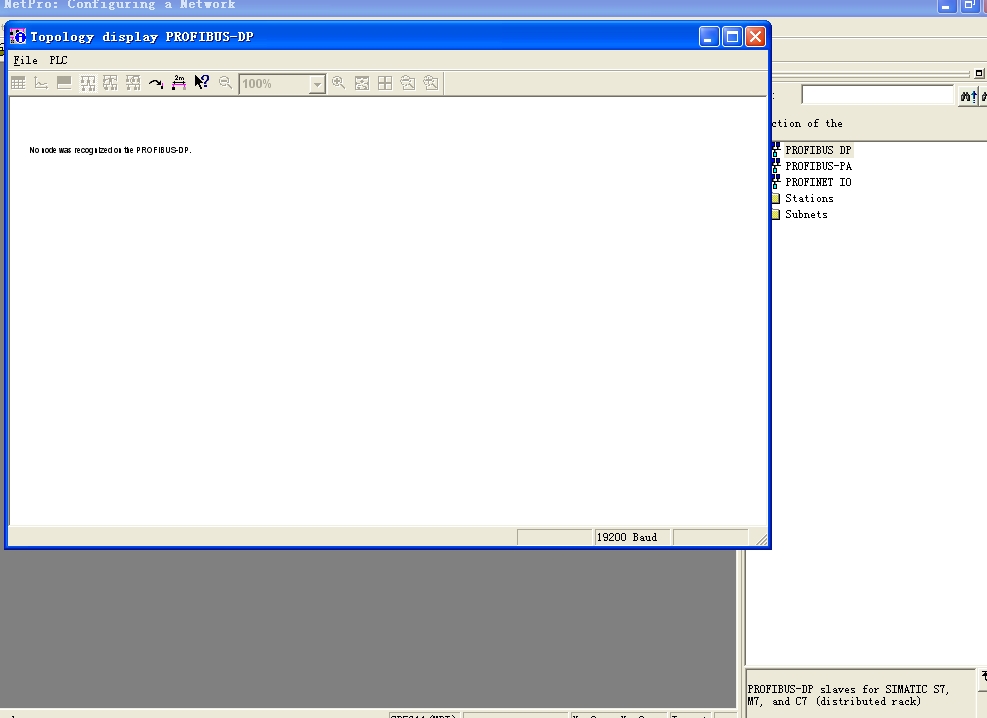Open the 100% zoom dropdown arrow
Image resolution: width=987 pixels, height=718 pixels.
pos(317,84)
